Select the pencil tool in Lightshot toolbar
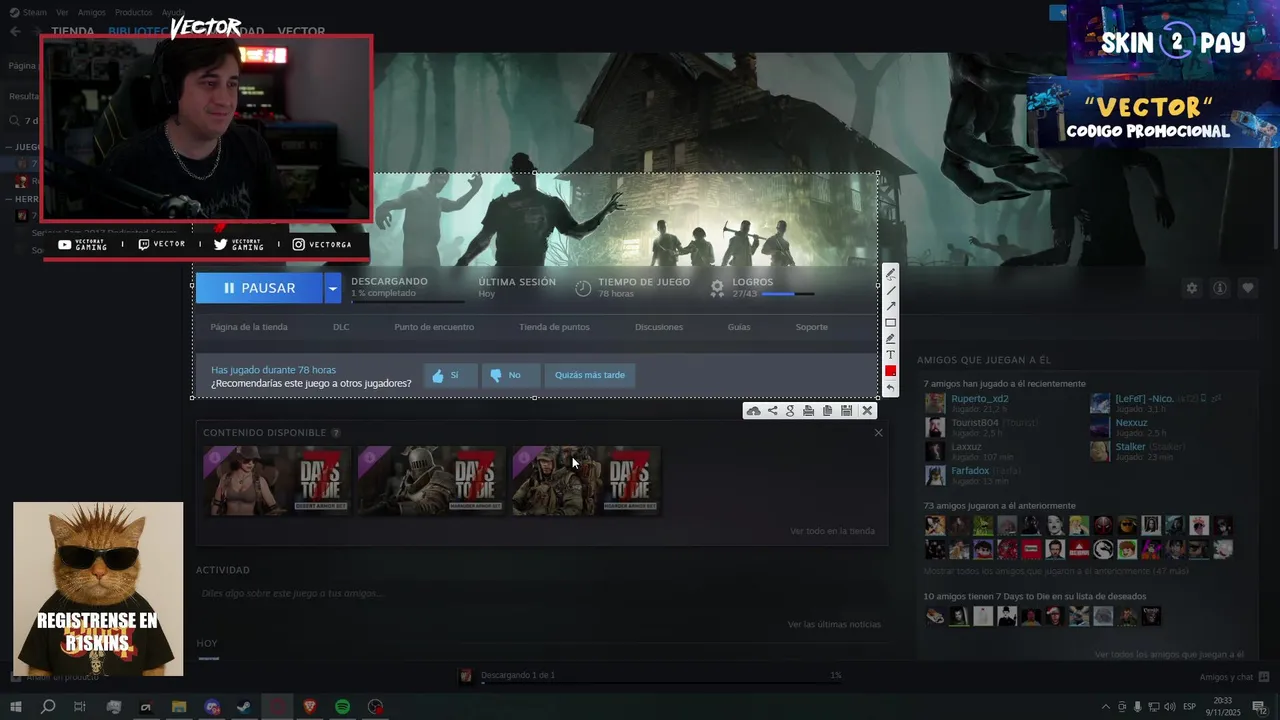Image resolution: width=1280 pixels, height=720 pixels. tap(890, 274)
